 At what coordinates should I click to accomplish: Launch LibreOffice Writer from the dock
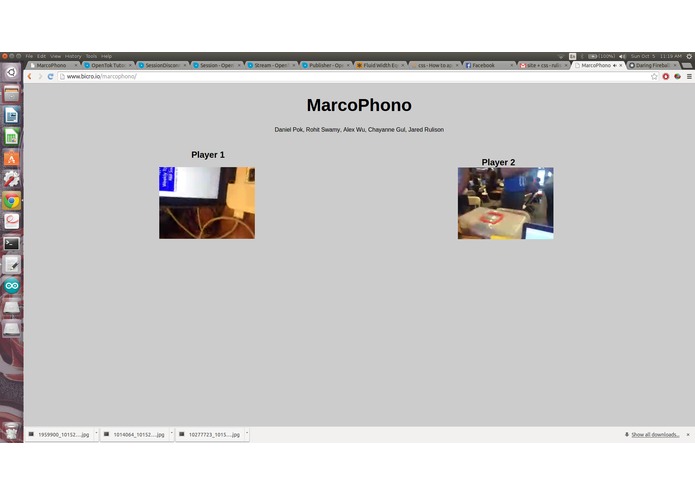tap(12, 115)
